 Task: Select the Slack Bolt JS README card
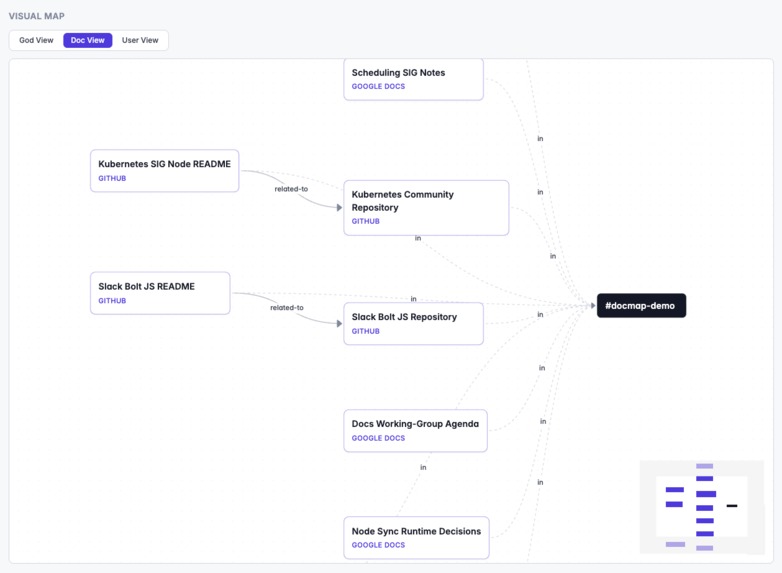click(160, 293)
